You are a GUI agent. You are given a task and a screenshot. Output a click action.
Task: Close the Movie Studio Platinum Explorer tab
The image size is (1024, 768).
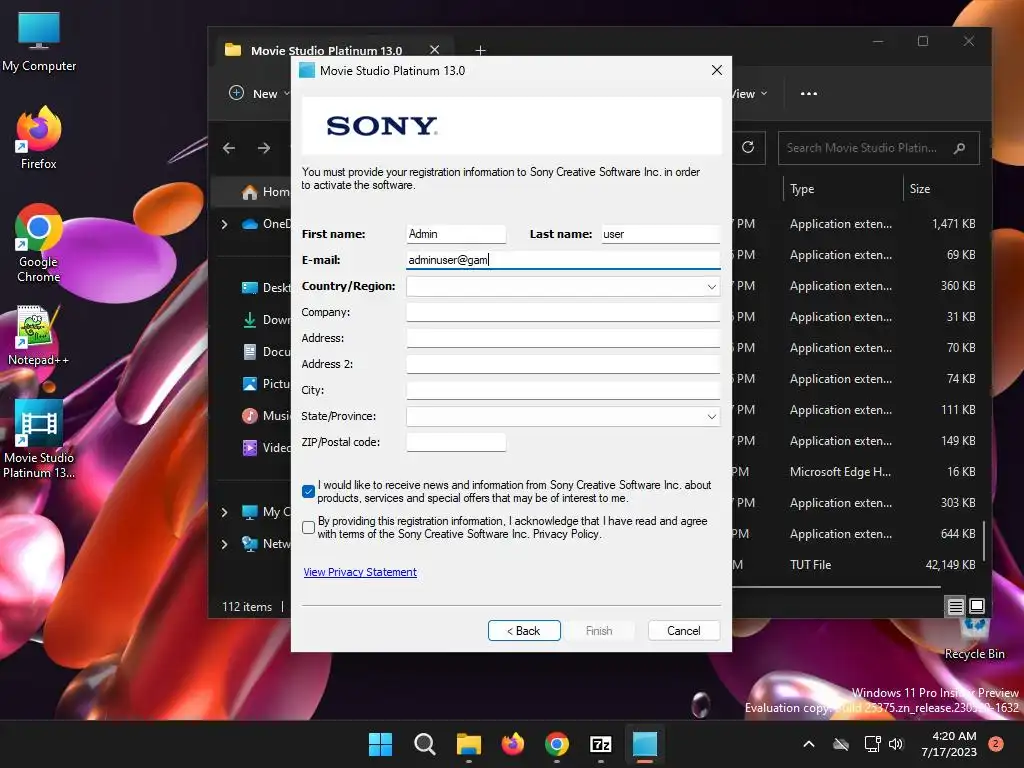[x=434, y=50]
